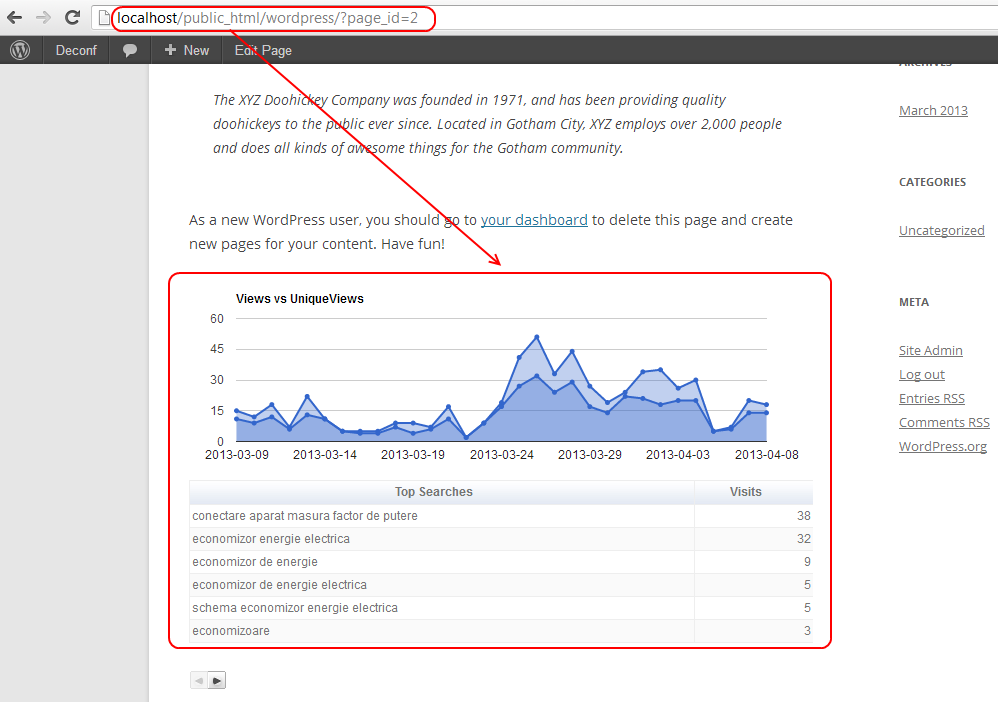Select the 'economizoare' search row
The height and width of the screenshot is (702, 998).
[x=501, y=630]
